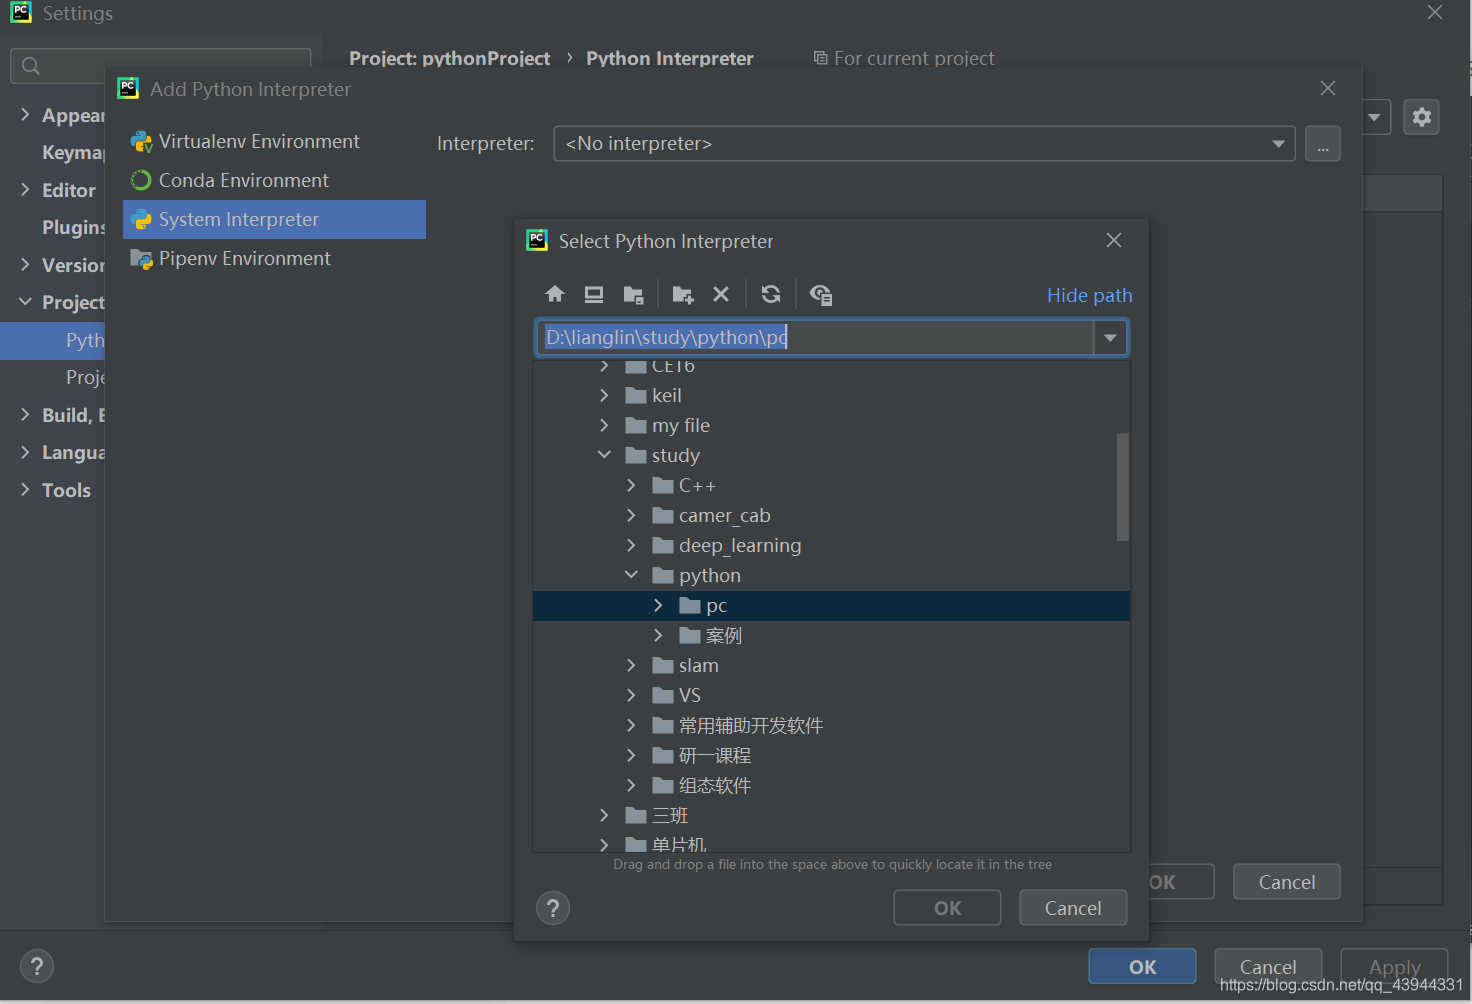Expand the 案例 folder
The image size is (1472, 1004).
(x=658, y=635)
